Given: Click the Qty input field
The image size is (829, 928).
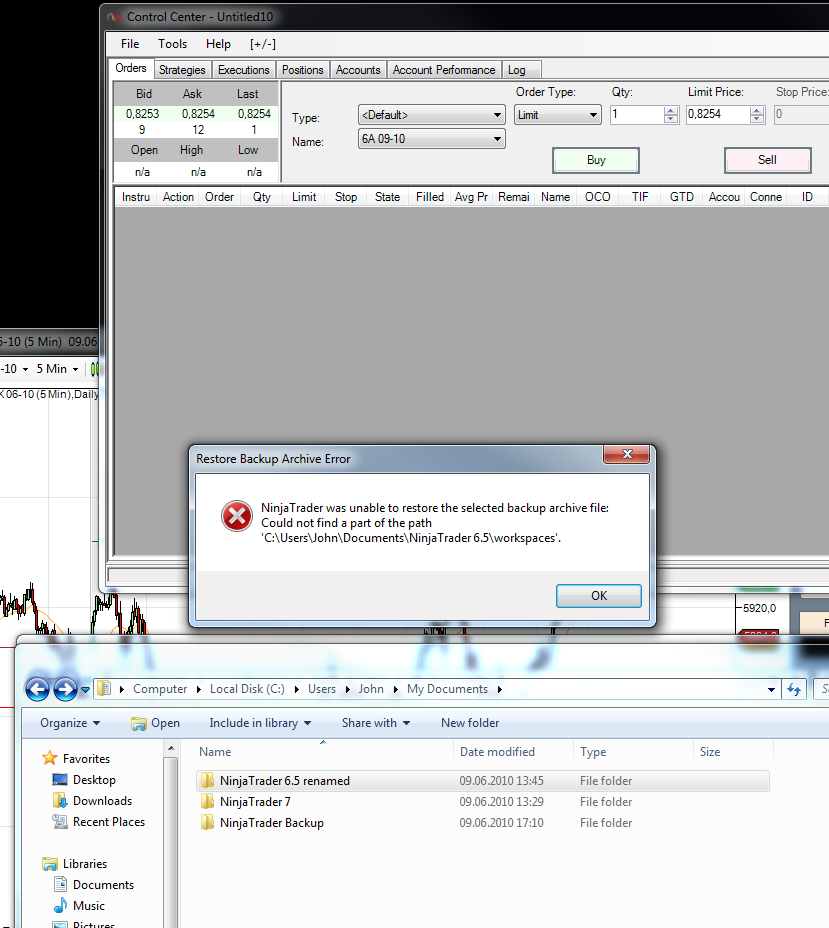Looking at the screenshot, I should (x=637, y=115).
